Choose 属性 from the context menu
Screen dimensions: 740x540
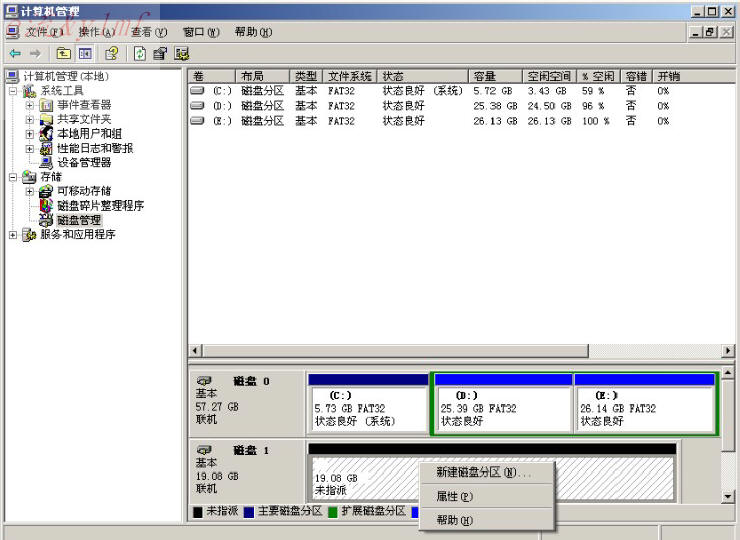click(x=454, y=496)
